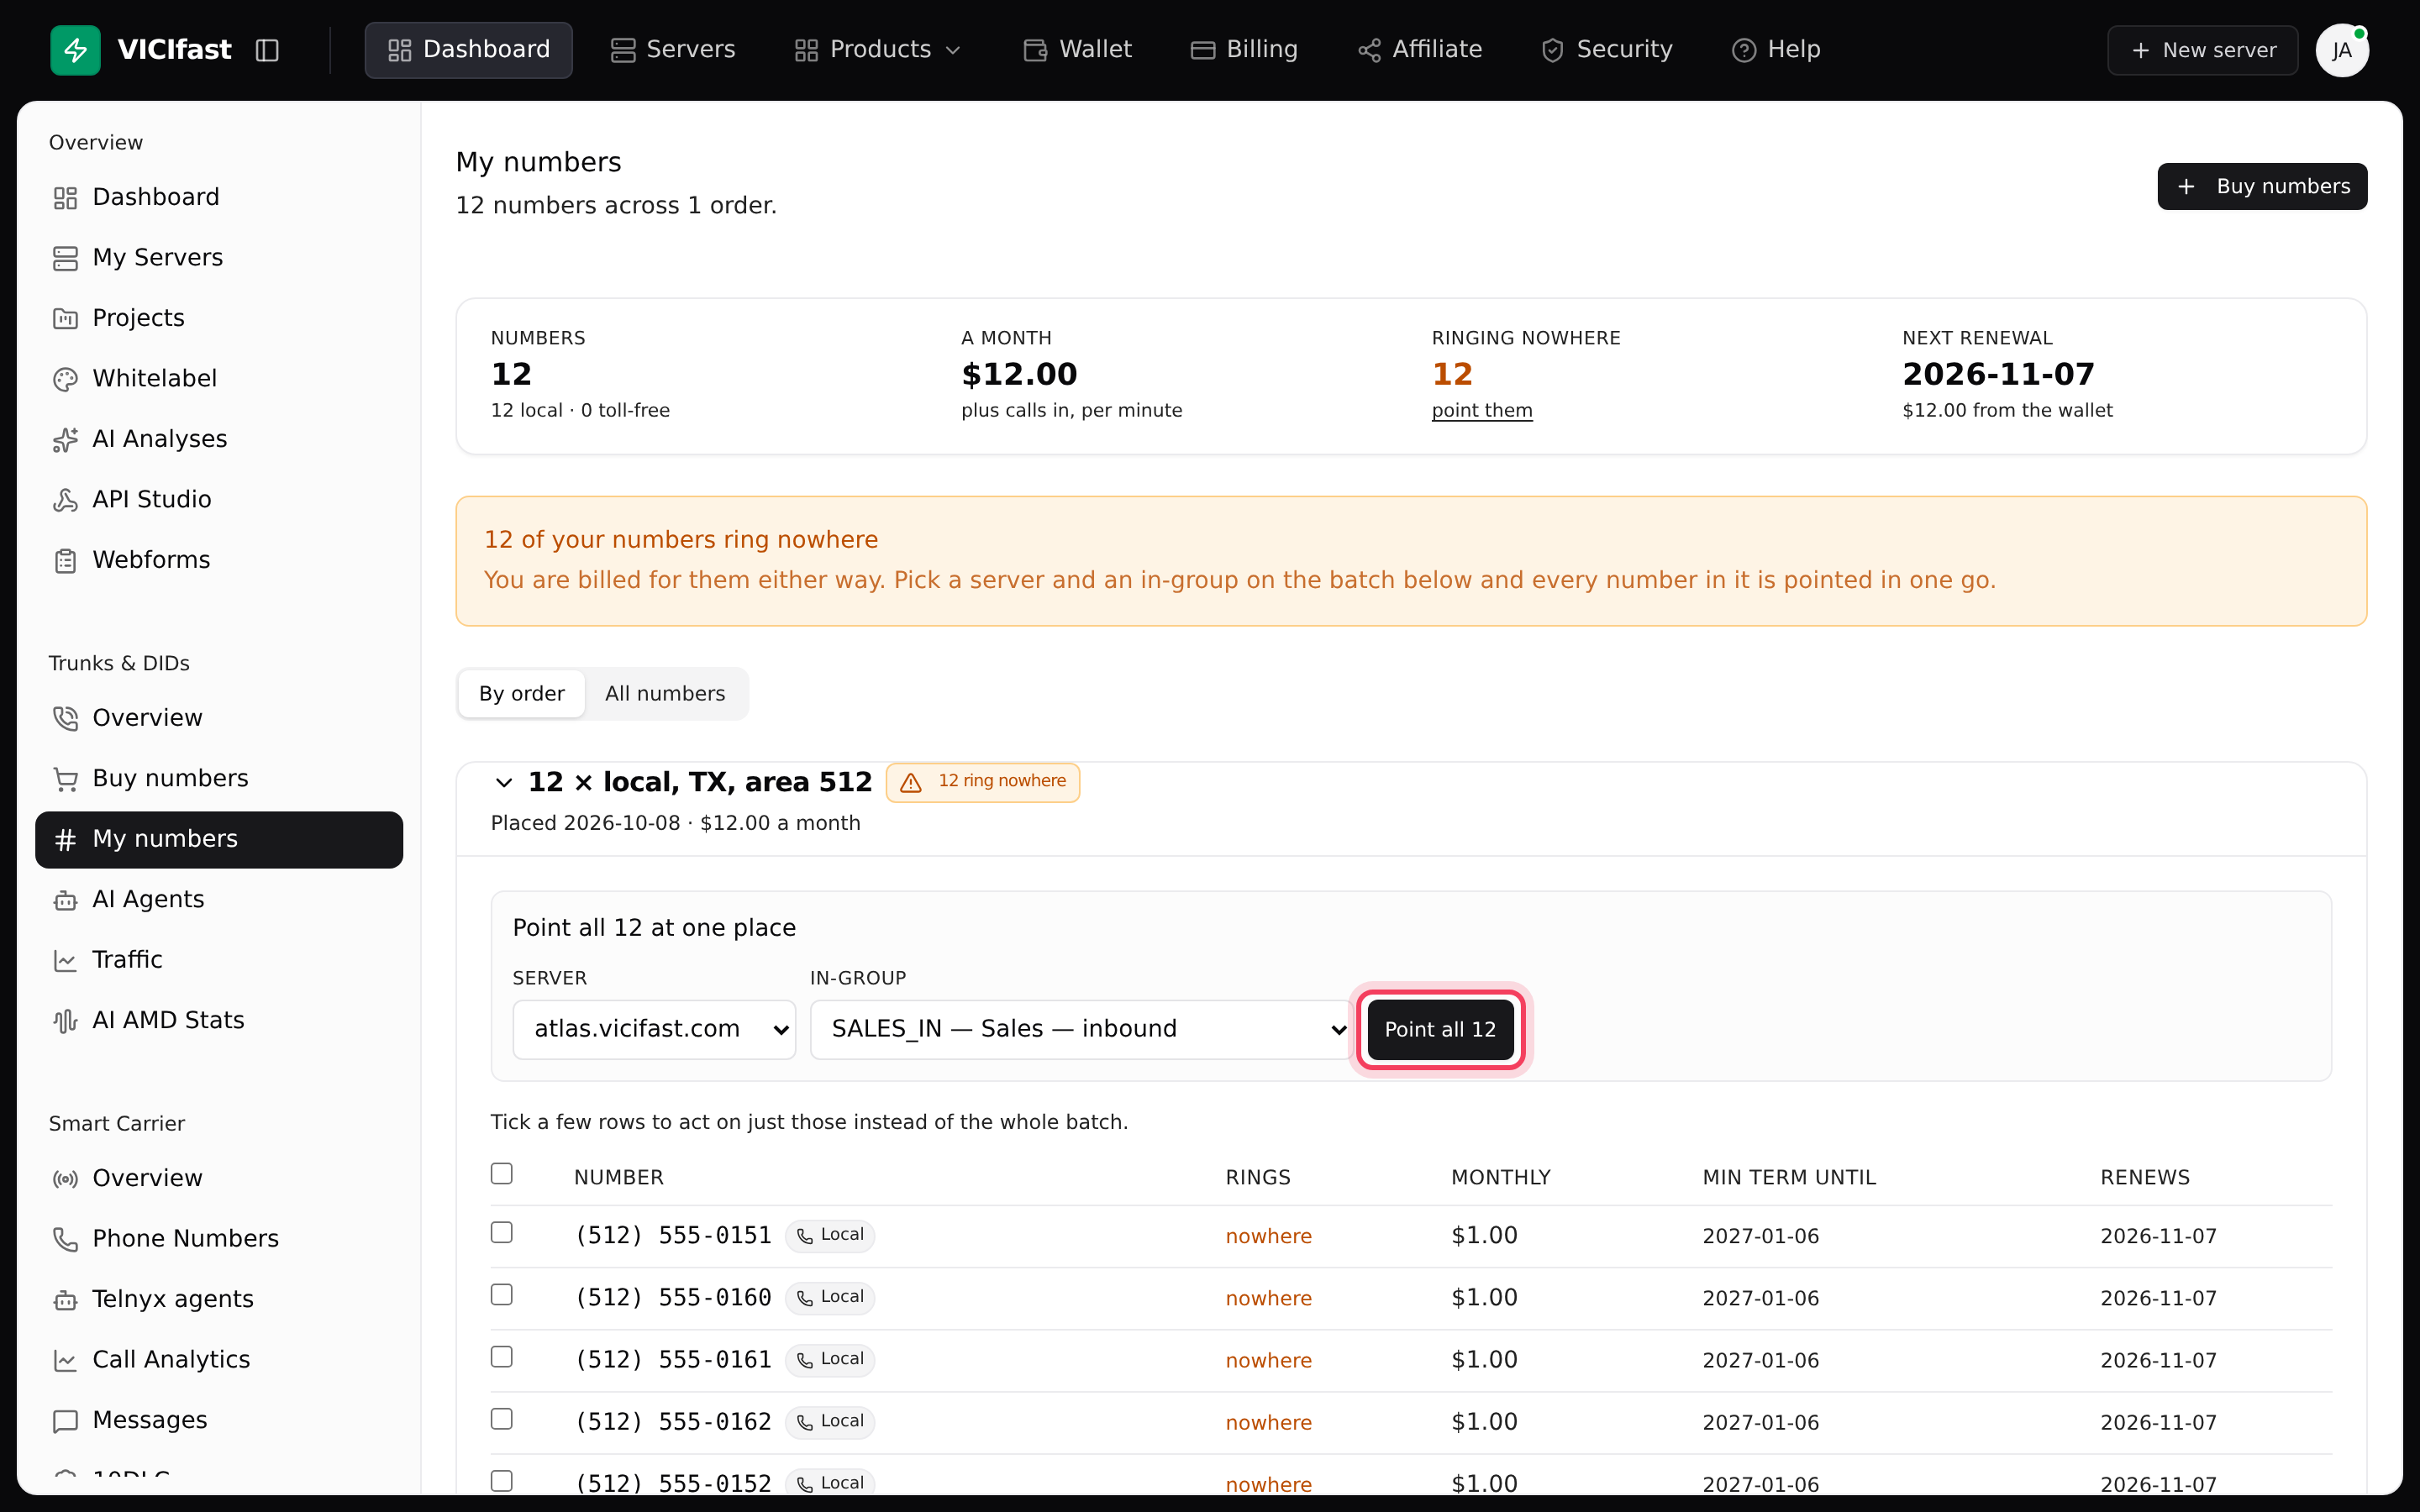Viewport: 2420px width, 1512px height.
Task: Tick checkbox for (512) 555-0161
Action: point(502,1356)
